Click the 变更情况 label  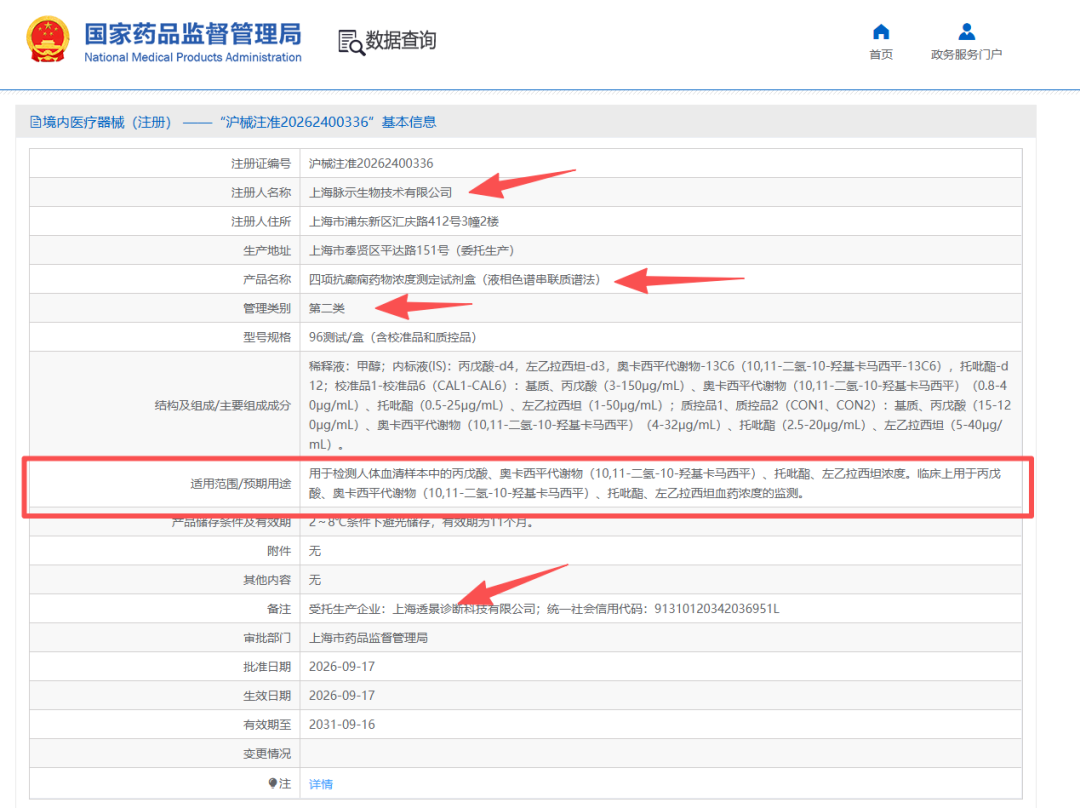[267, 753]
